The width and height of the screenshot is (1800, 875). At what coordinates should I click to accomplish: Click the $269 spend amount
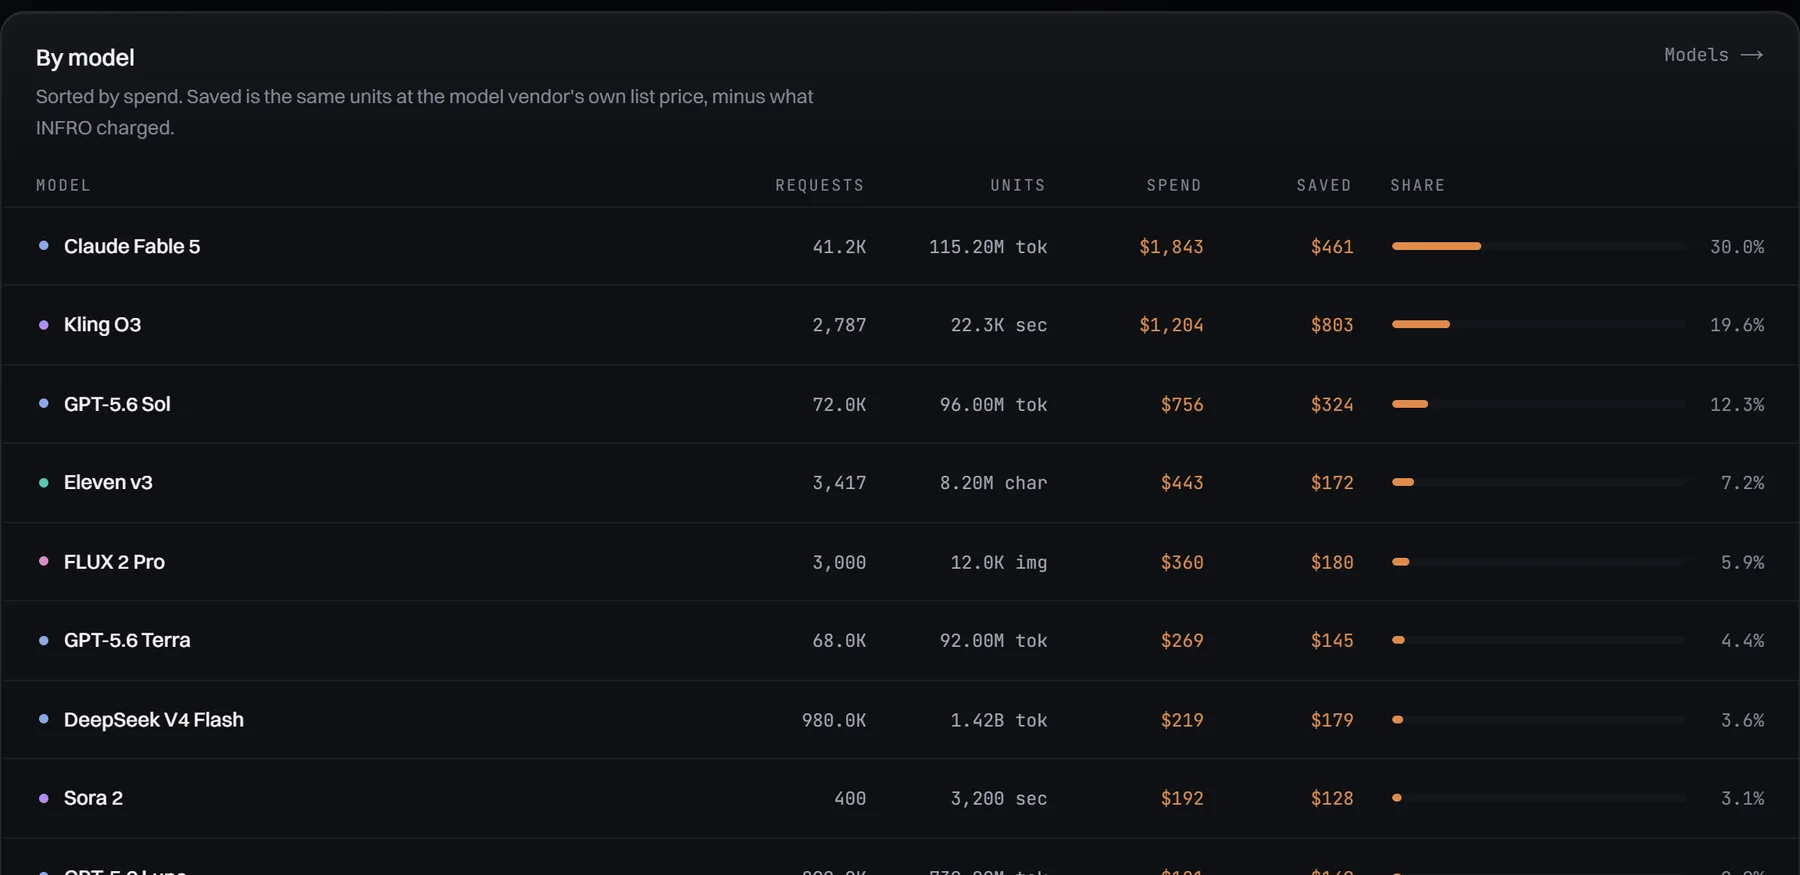(1182, 641)
